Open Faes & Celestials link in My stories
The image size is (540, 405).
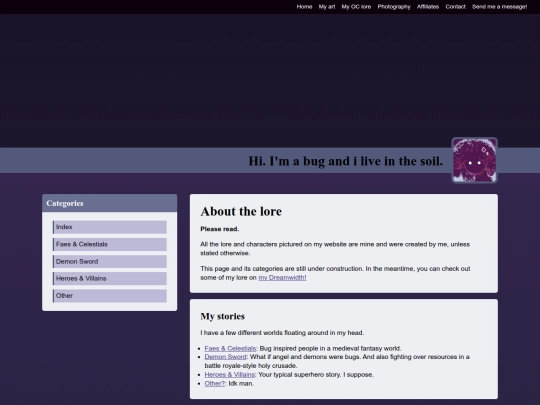click(230, 349)
